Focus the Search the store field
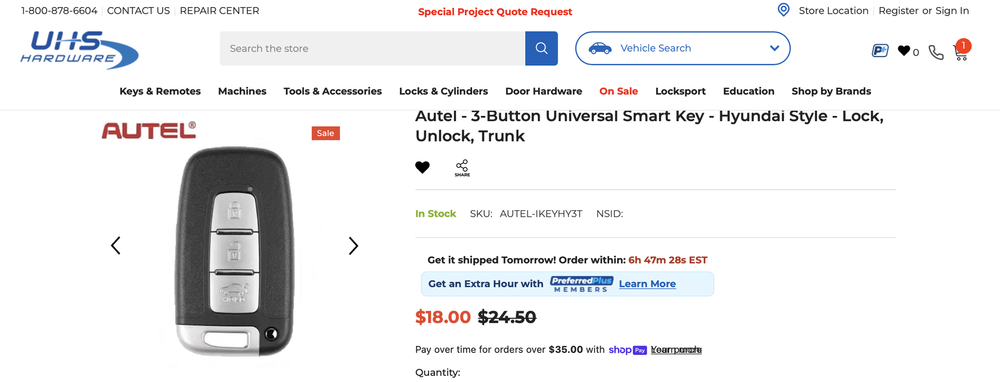Screen dimensions: 1000x382 coord(372,48)
